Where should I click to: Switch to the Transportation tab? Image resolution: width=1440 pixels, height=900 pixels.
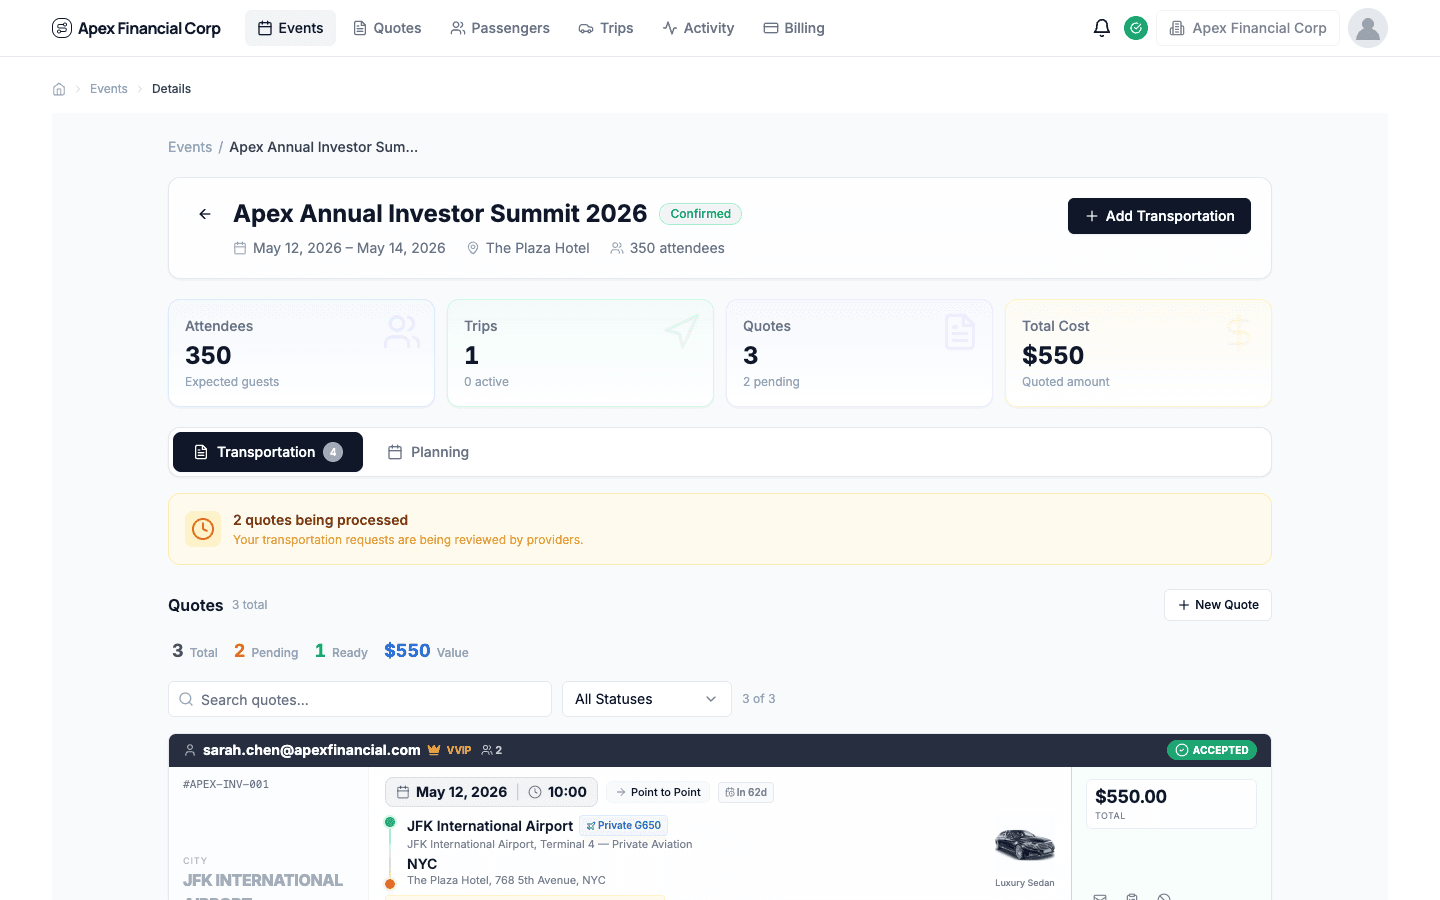tap(267, 452)
